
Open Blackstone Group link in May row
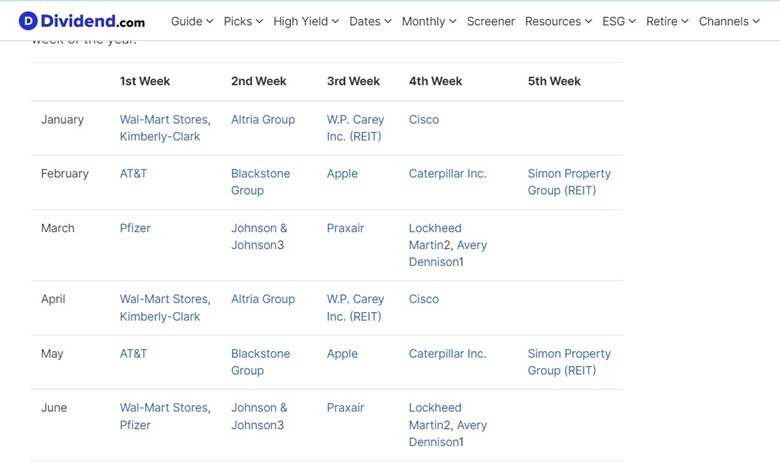point(260,362)
